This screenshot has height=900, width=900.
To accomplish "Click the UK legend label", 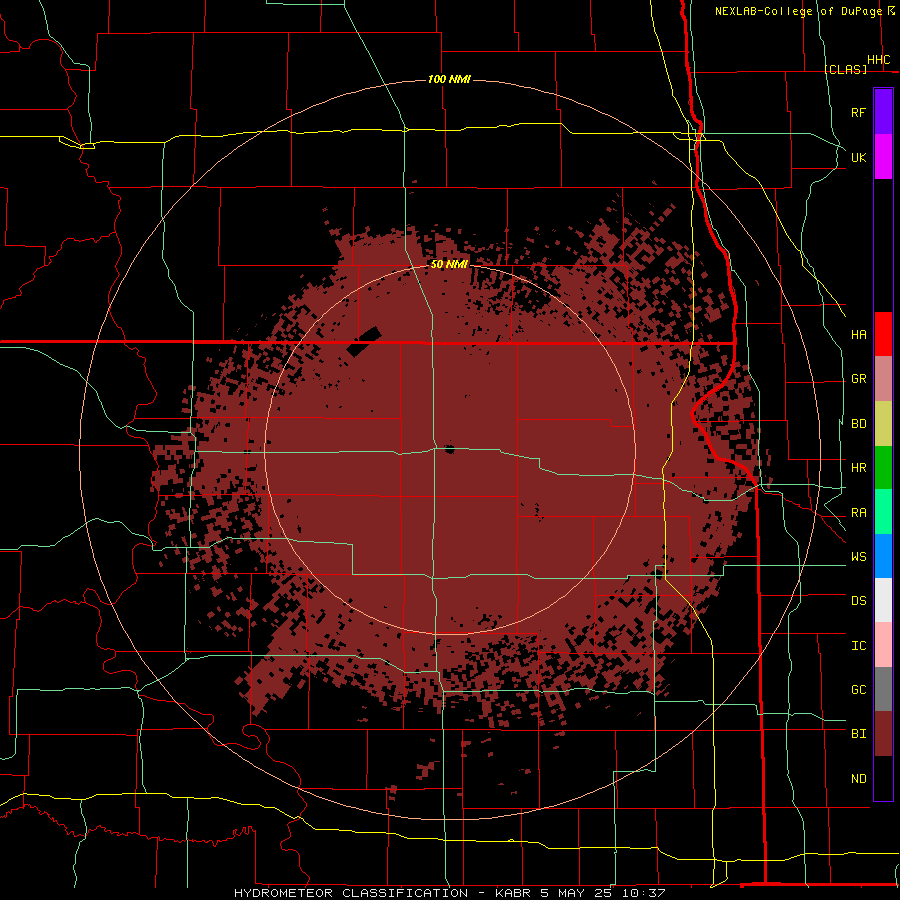I will pos(858,157).
